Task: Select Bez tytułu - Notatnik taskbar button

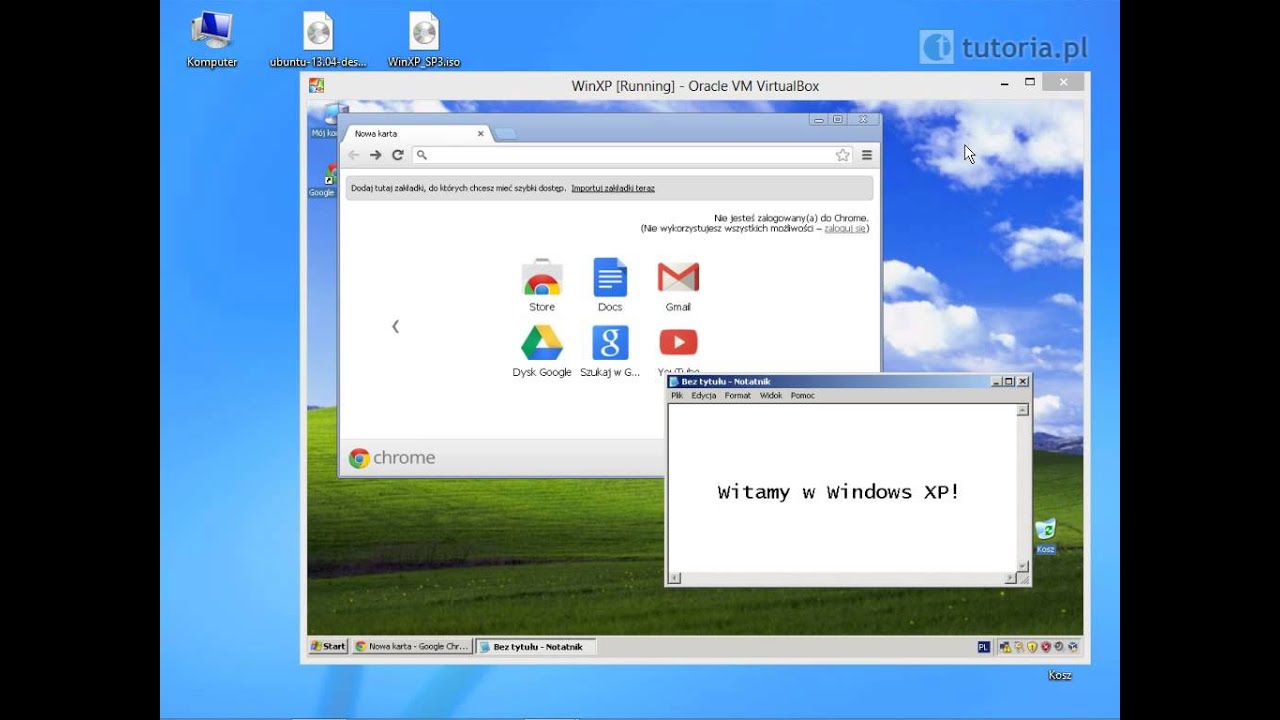Action: pos(536,647)
